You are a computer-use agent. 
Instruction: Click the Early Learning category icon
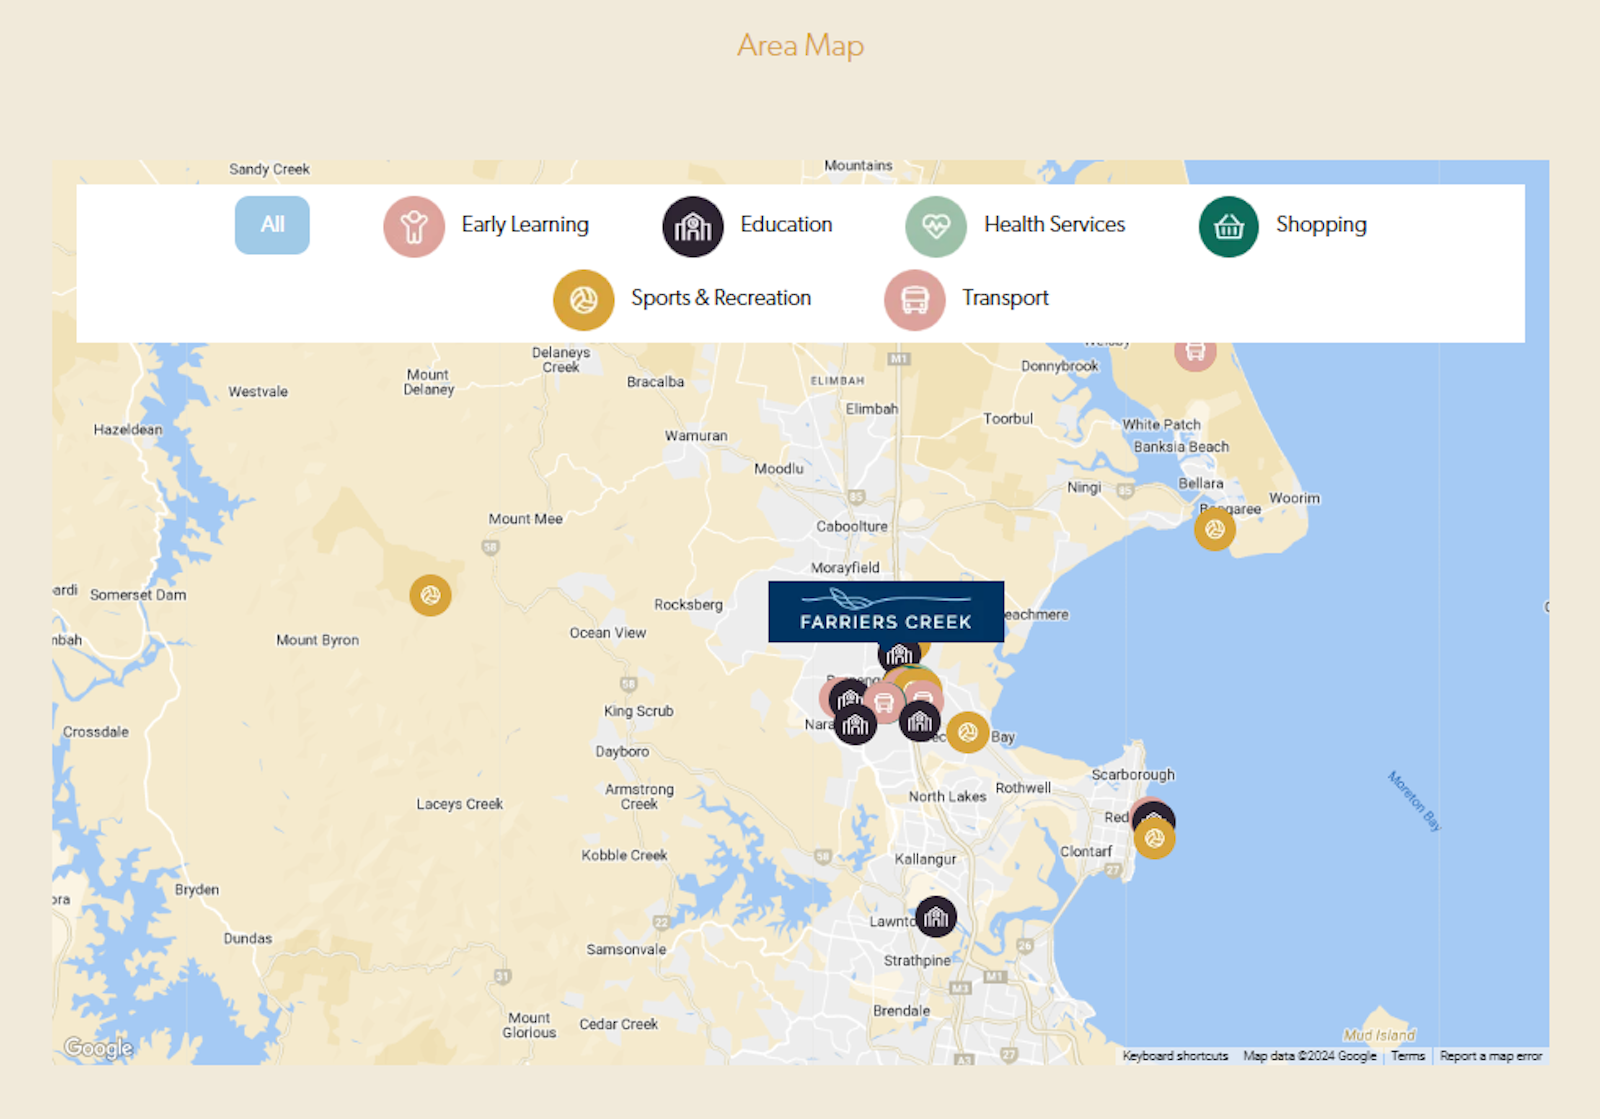[x=414, y=227]
